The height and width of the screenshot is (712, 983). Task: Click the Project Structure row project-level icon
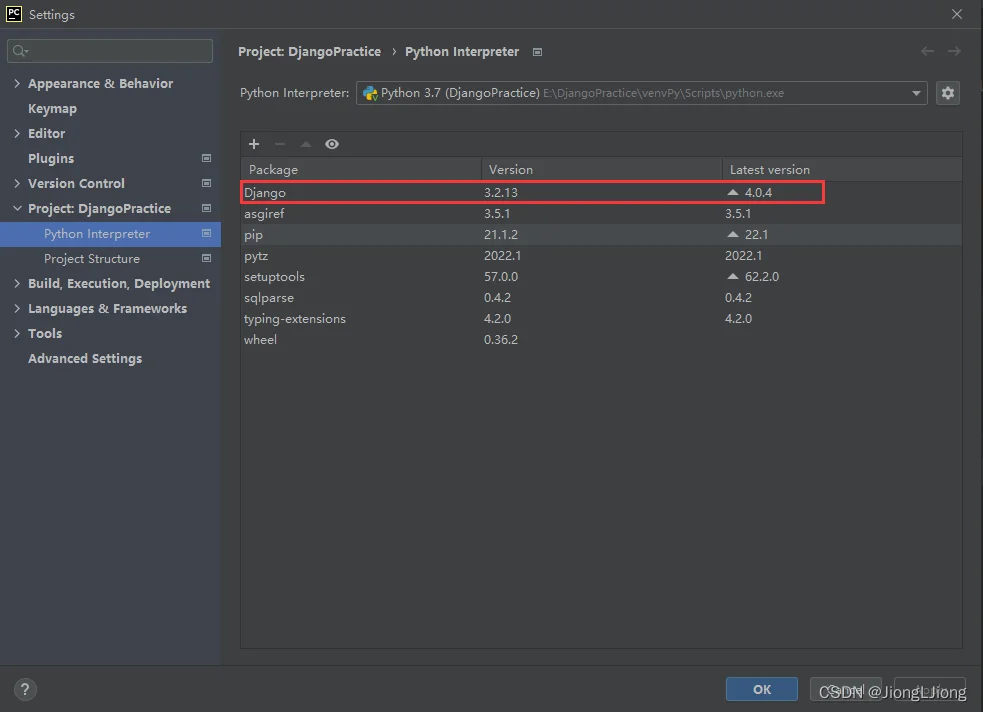click(x=206, y=259)
